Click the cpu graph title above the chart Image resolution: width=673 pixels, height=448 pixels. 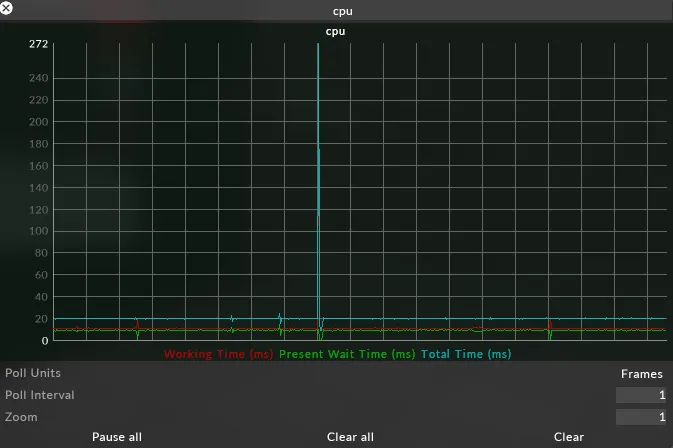coord(336,32)
